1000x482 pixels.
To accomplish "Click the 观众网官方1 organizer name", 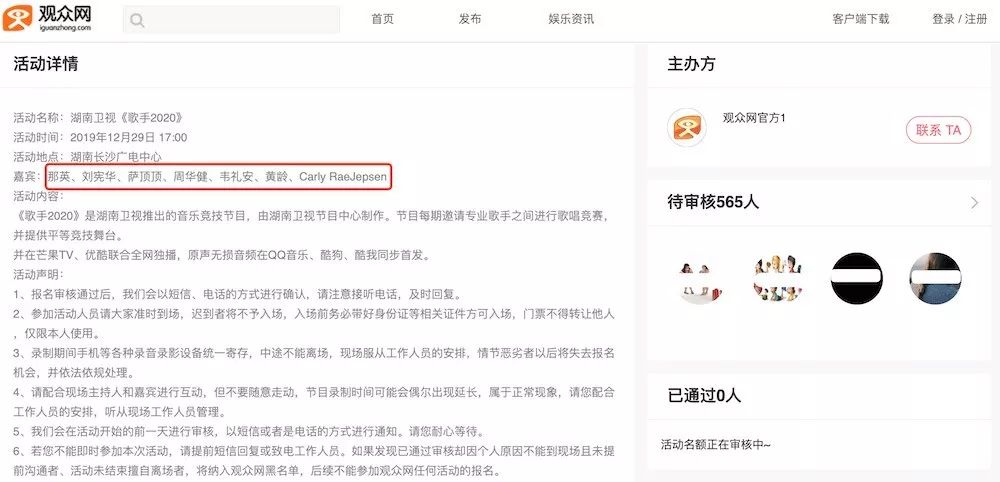I will click(754, 118).
